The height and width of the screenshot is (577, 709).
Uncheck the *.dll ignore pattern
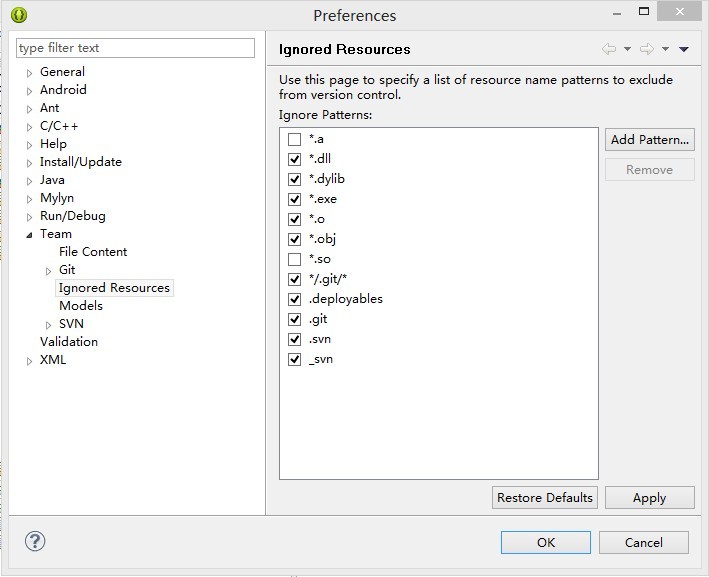(294, 159)
